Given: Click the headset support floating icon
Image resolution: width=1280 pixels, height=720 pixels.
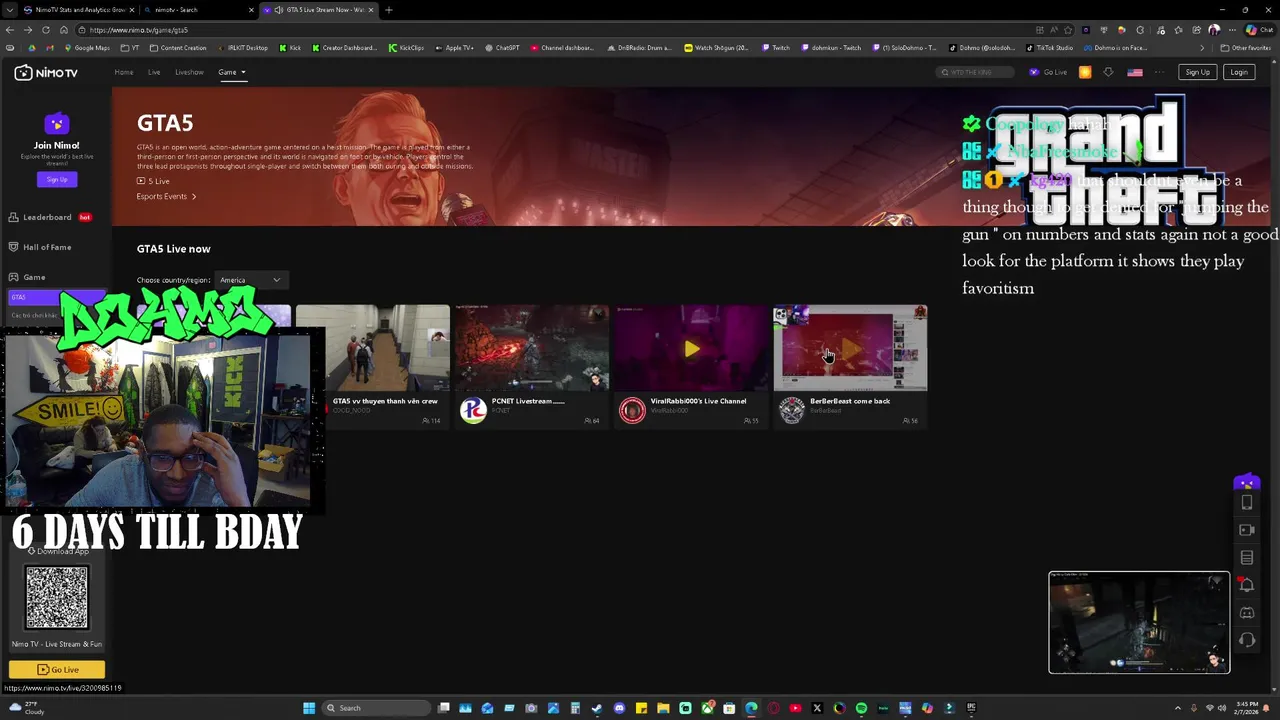Looking at the screenshot, I should (1246, 640).
